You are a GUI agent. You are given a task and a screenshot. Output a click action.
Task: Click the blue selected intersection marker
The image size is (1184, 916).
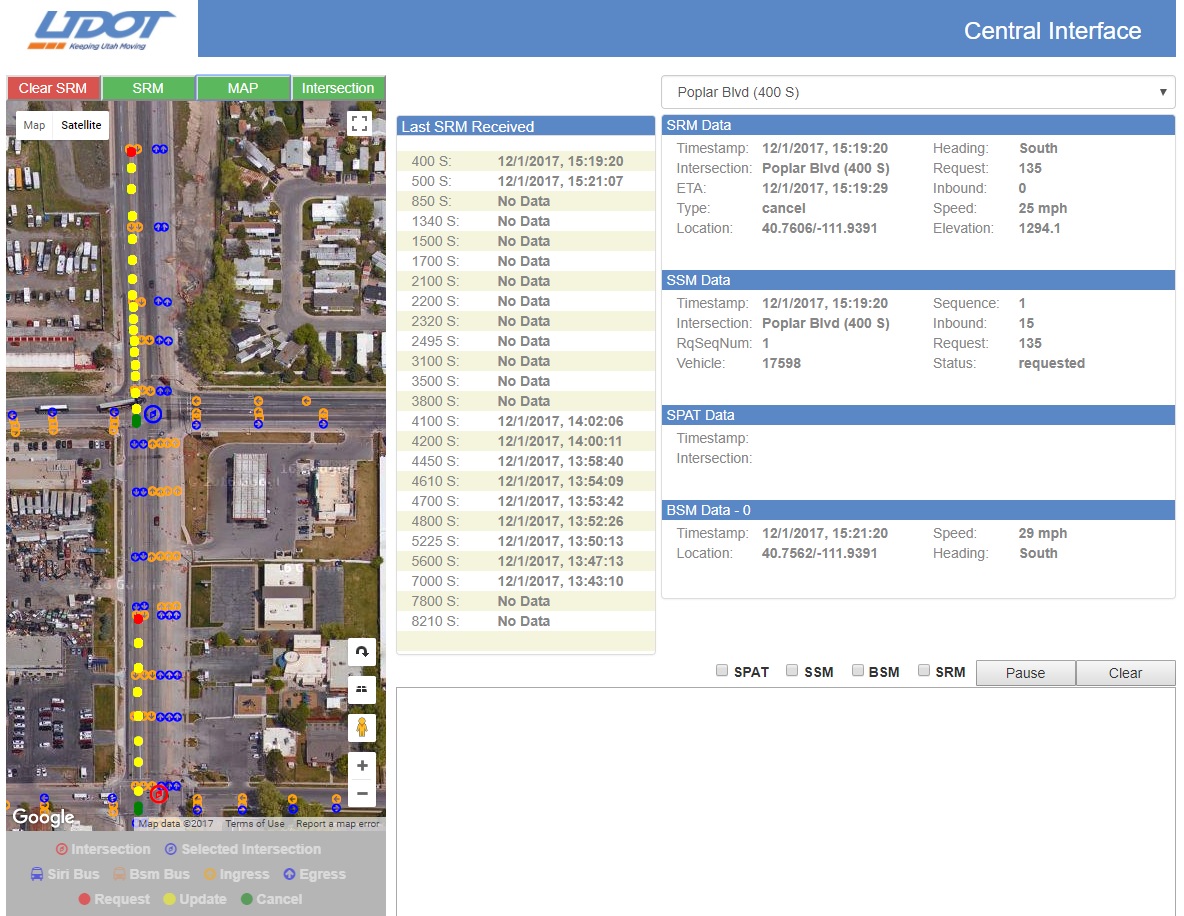pos(153,413)
